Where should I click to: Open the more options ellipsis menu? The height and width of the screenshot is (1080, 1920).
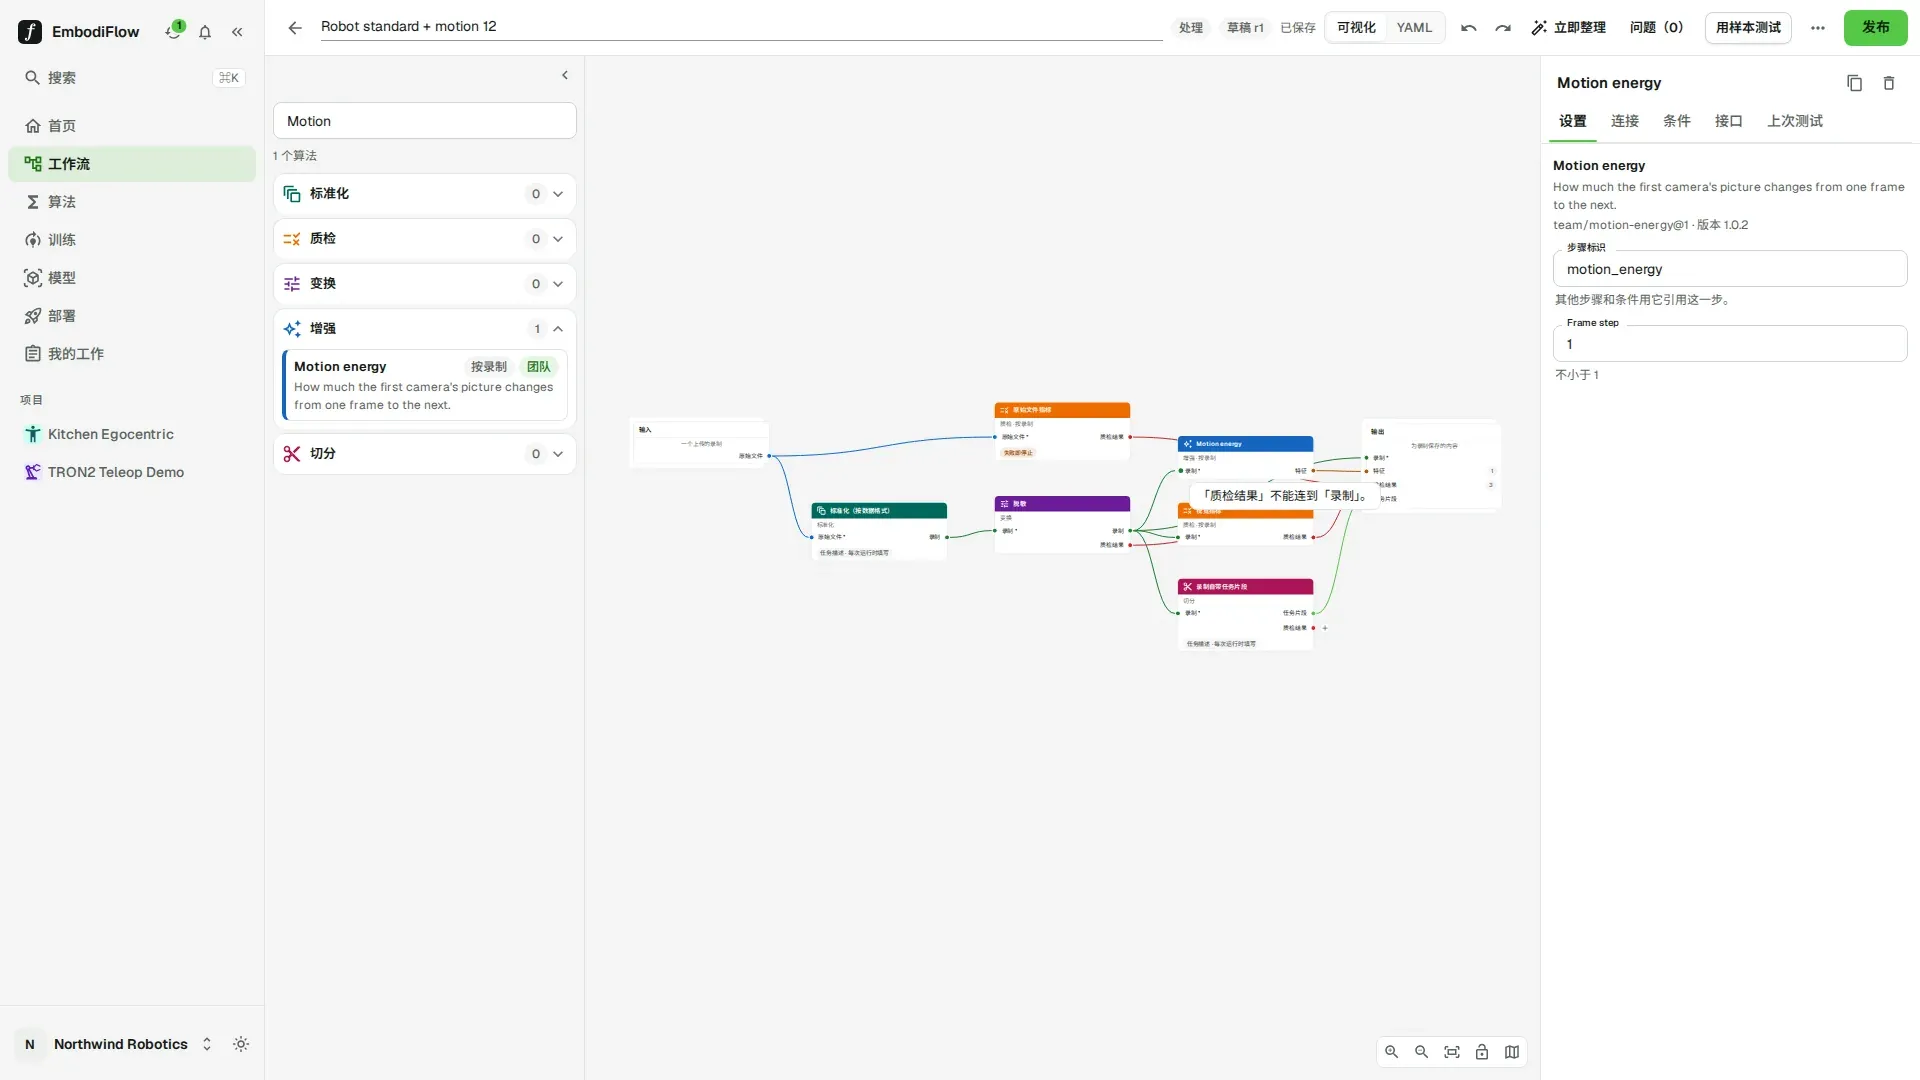1818,28
